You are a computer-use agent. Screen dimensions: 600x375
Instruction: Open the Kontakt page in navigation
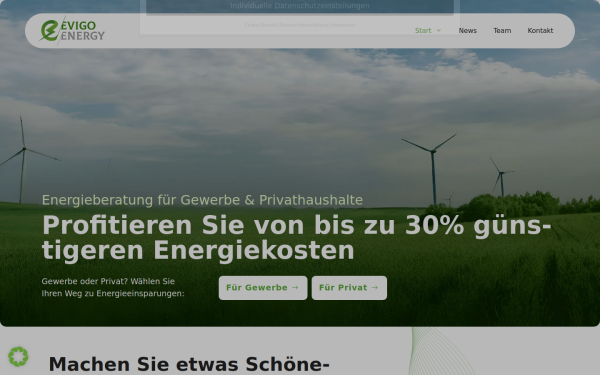[x=540, y=31]
